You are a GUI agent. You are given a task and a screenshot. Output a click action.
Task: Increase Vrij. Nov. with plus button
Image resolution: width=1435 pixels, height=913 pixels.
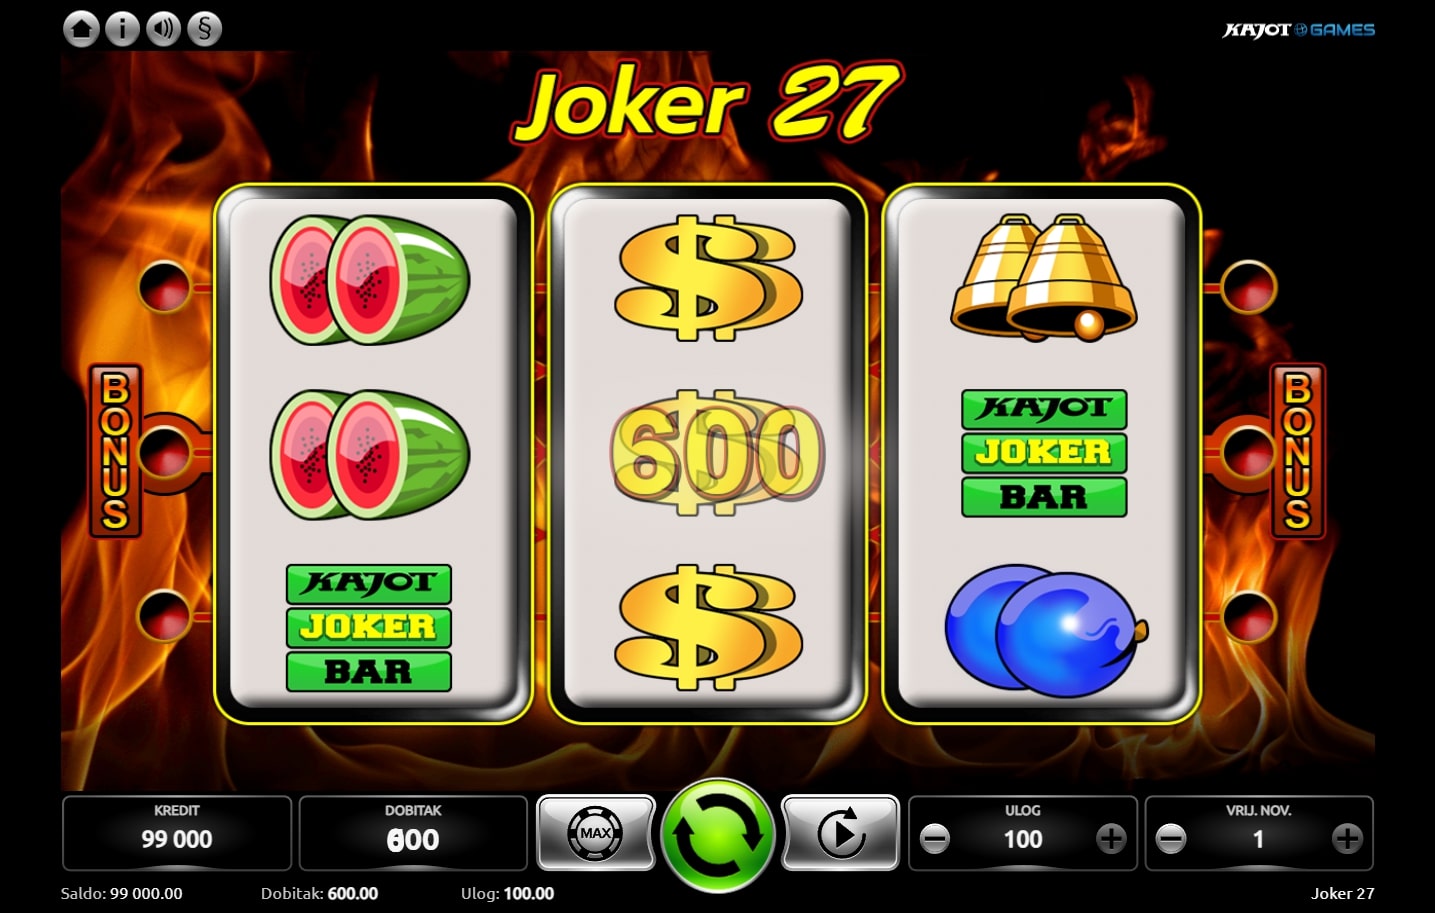coord(1347,839)
